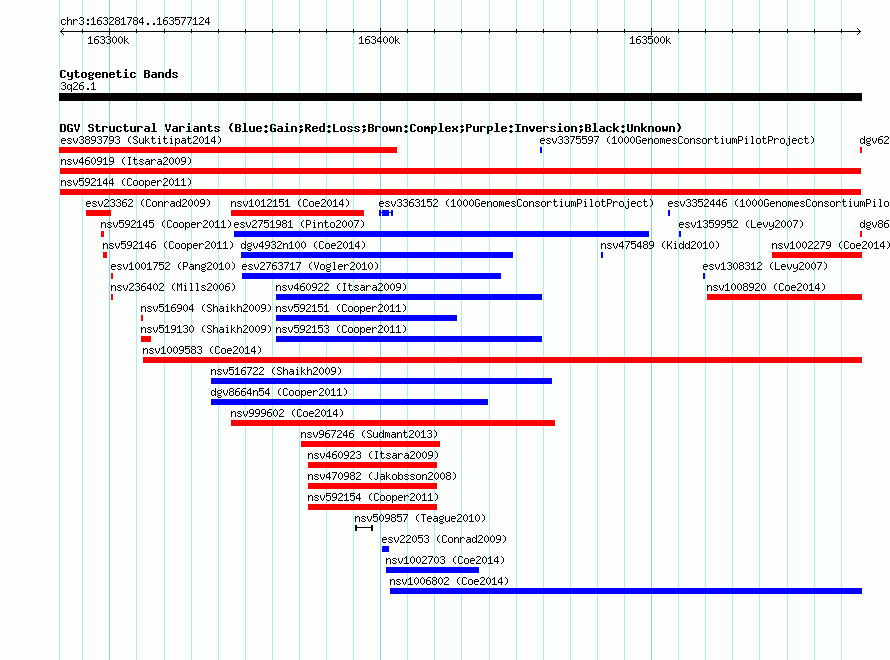
Task: Click the esv23362 (Conrad2009) label
Action: (x=148, y=203)
